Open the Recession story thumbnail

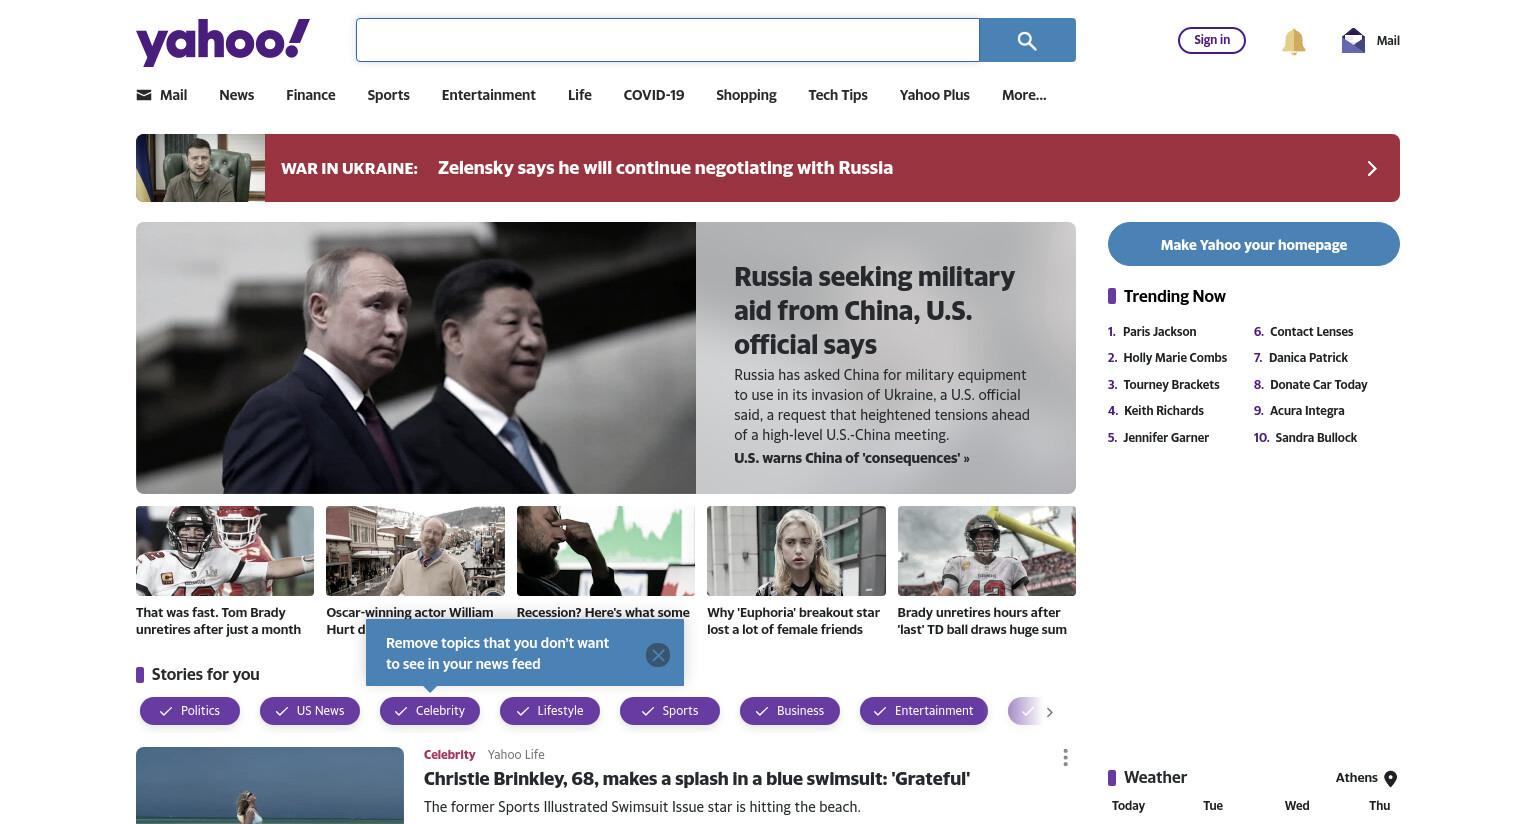coord(606,551)
